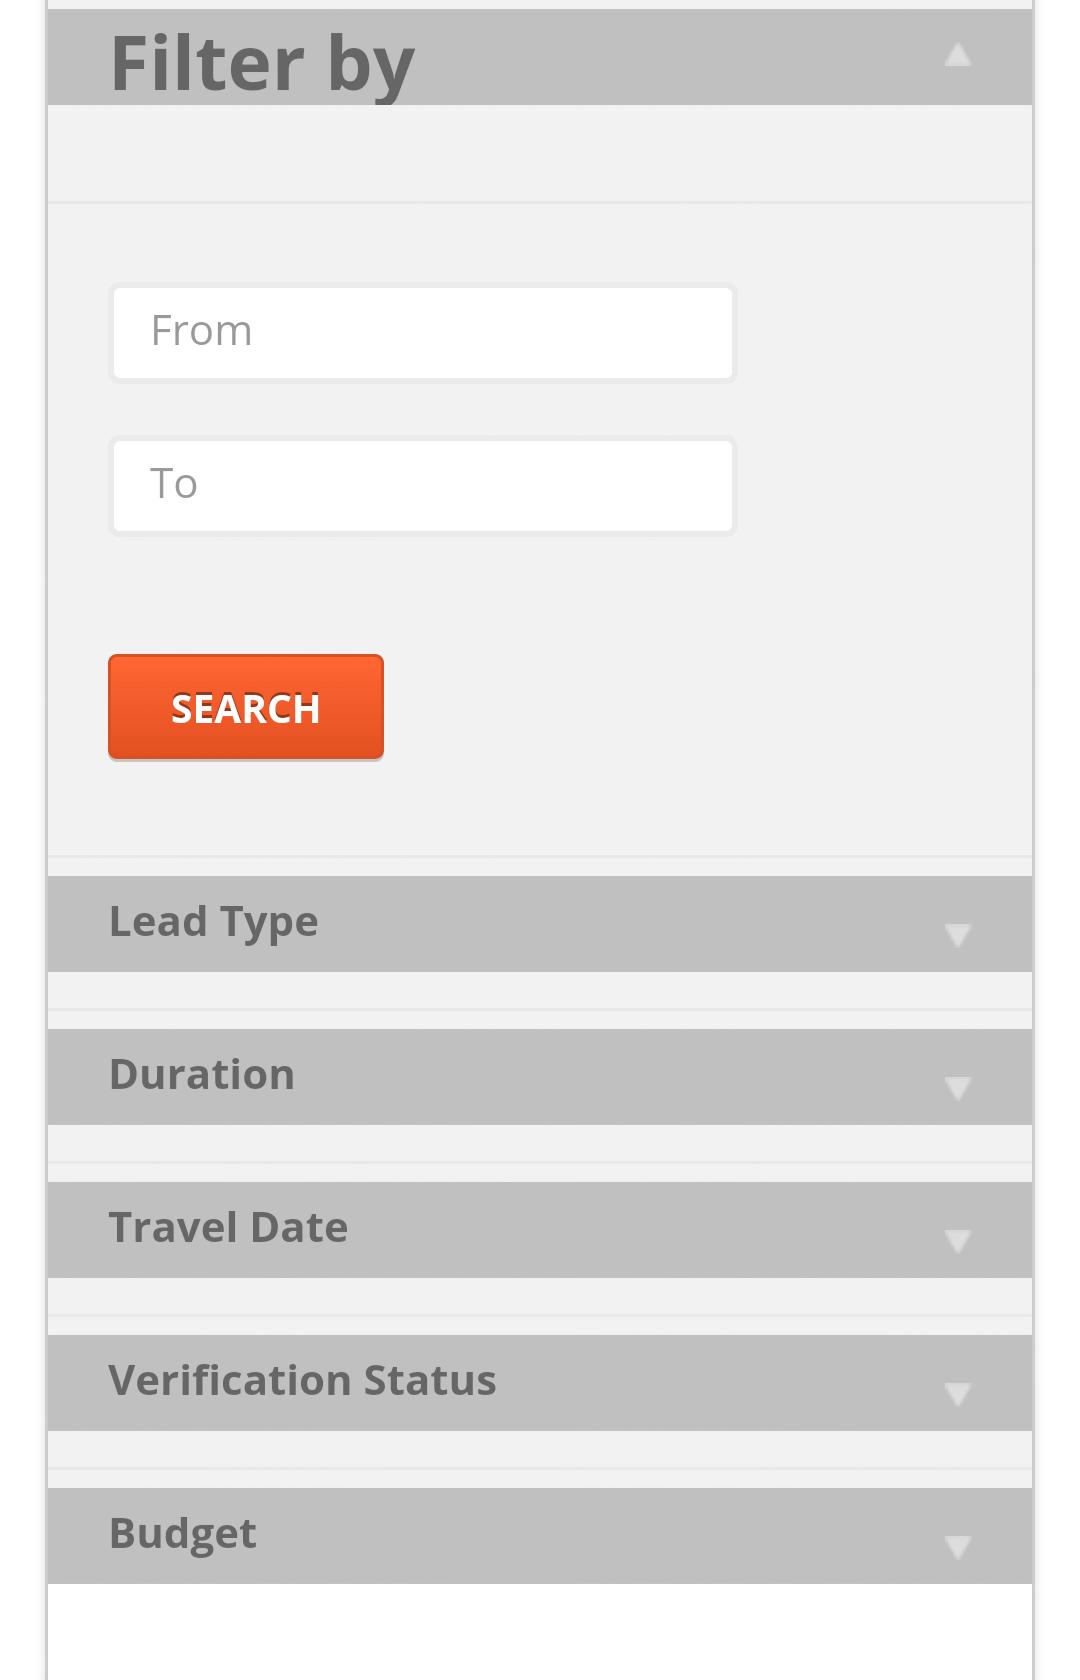1080x1680 pixels.
Task: Click the From input field
Action: [x=422, y=331]
